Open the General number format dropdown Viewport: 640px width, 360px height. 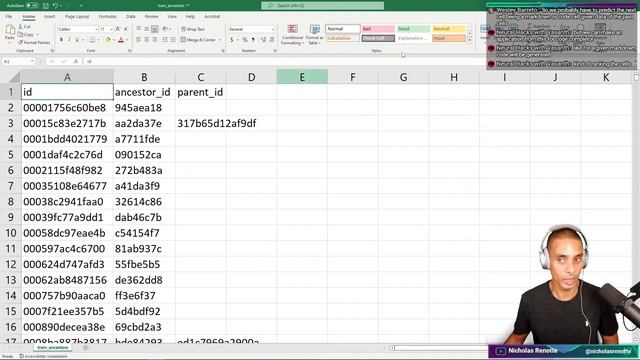273,29
